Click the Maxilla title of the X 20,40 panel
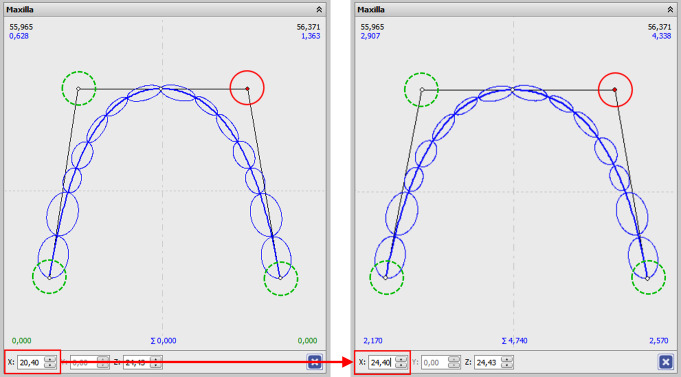The height and width of the screenshot is (377, 681). [20, 10]
